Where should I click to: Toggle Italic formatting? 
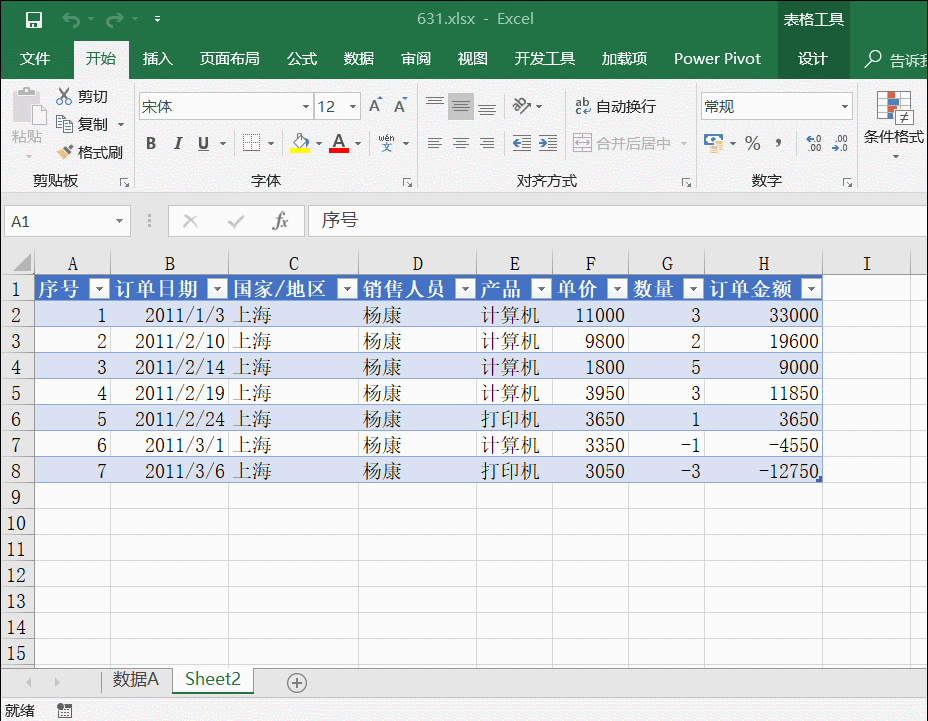(178, 144)
